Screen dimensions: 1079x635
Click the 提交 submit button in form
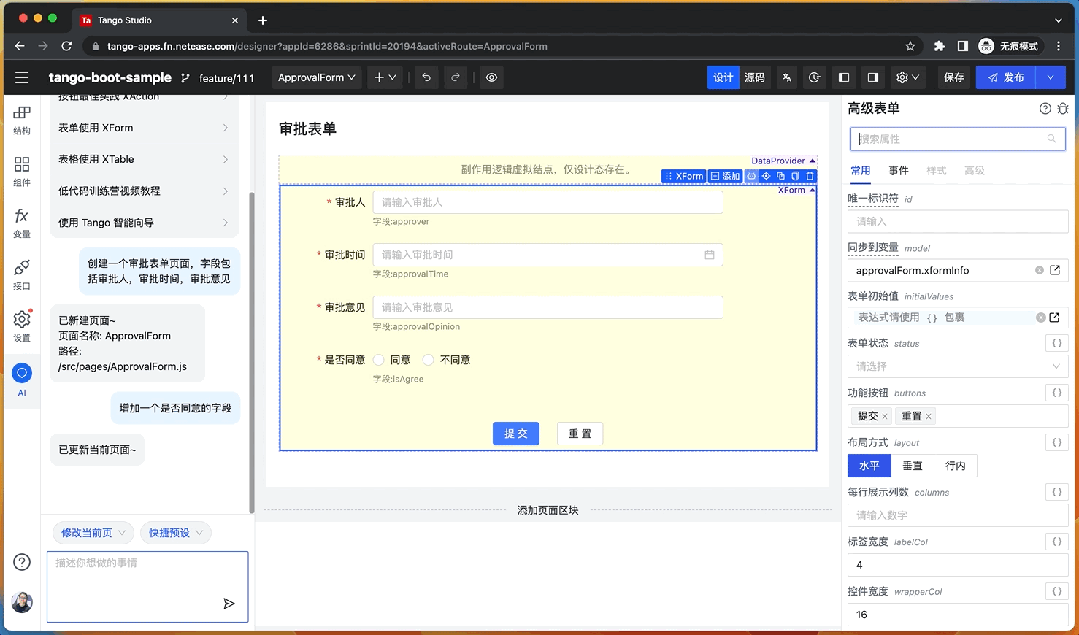pyautogui.click(x=515, y=433)
